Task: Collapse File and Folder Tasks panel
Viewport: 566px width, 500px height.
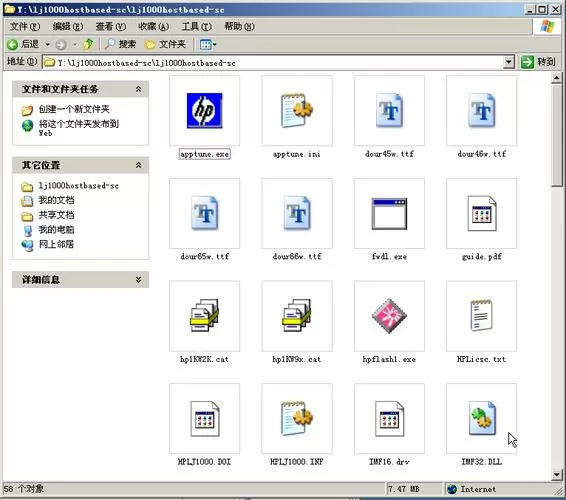Action: tap(138, 89)
